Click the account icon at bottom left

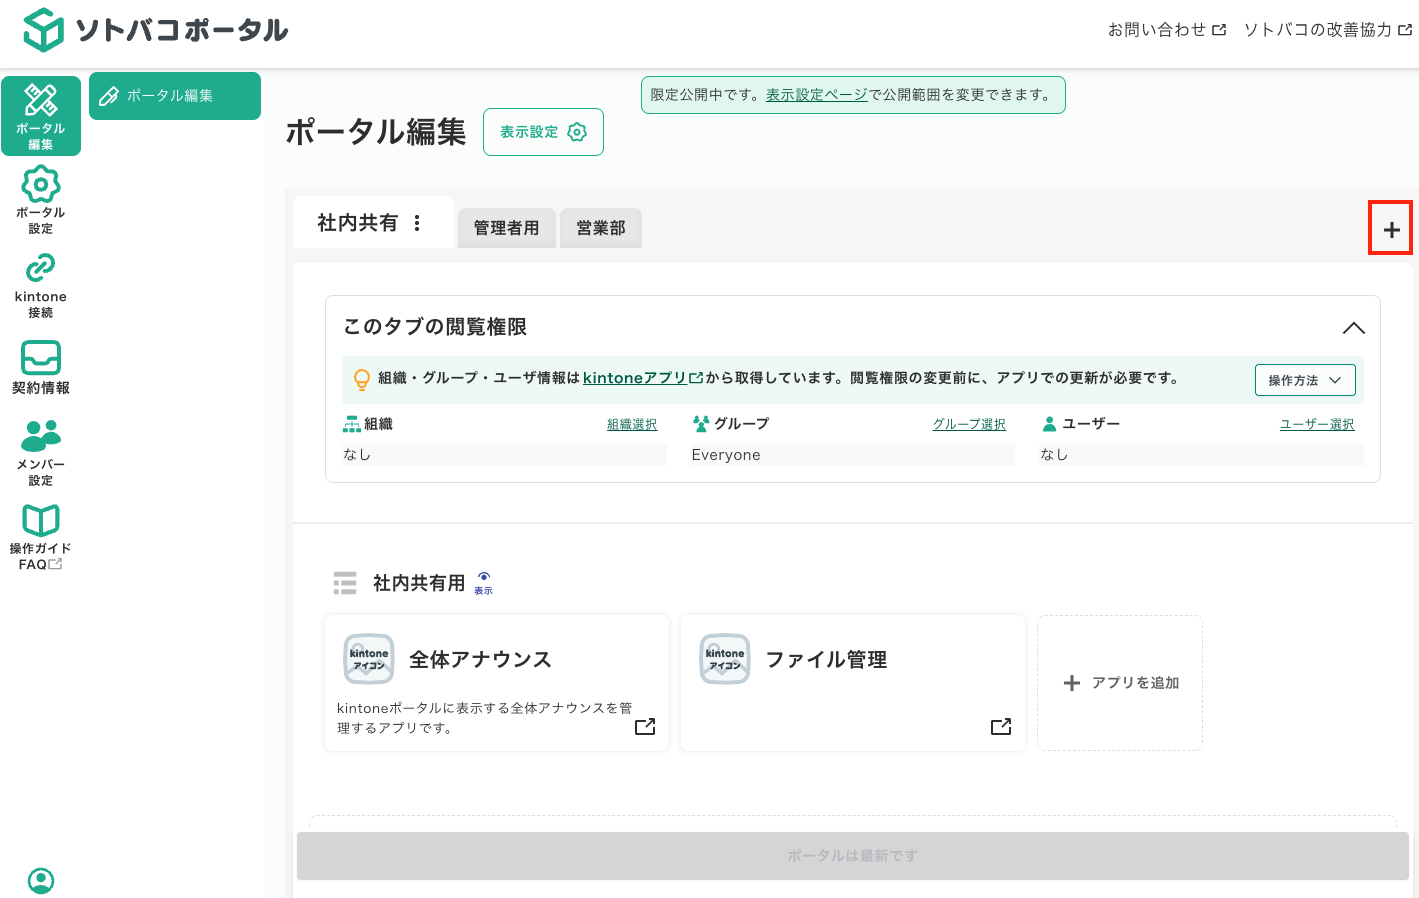point(40,880)
